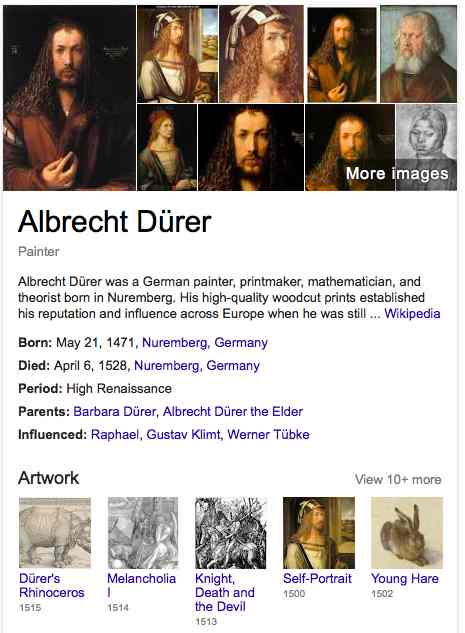The height and width of the screenshot is (633, 465).
Task: Open the grey-bearded old man portrait image
Action: [x=419, y=54]
